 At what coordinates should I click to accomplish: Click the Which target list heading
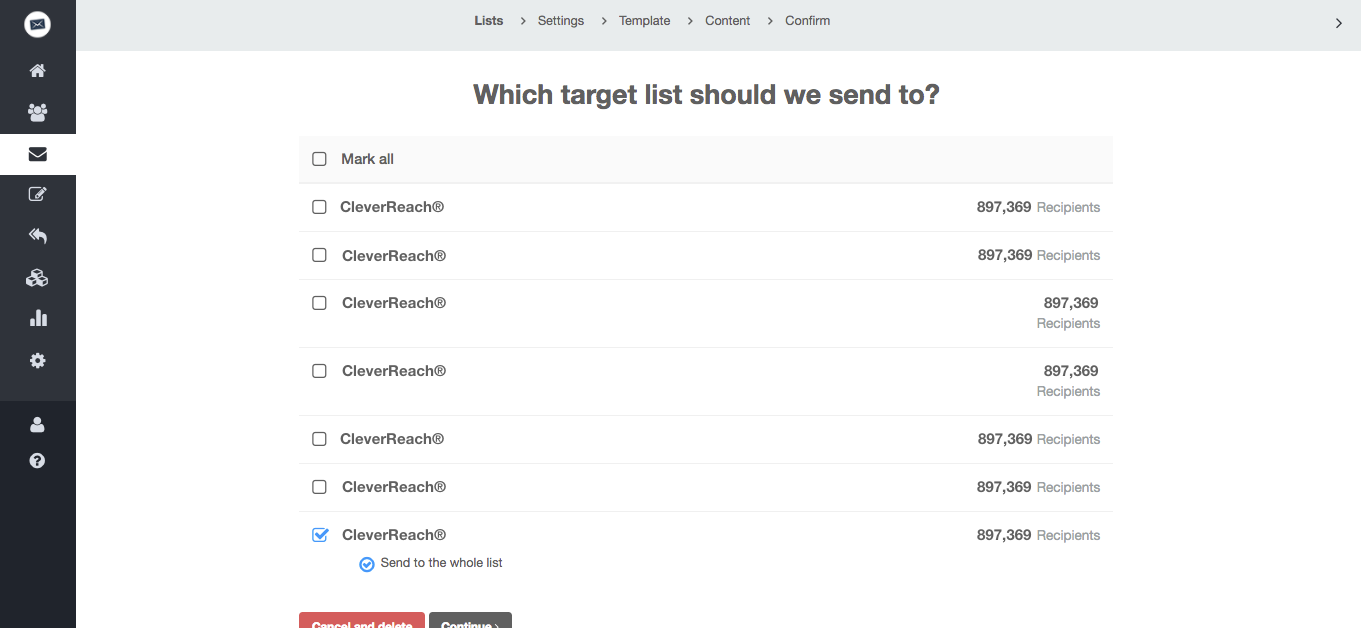point(706,95)
